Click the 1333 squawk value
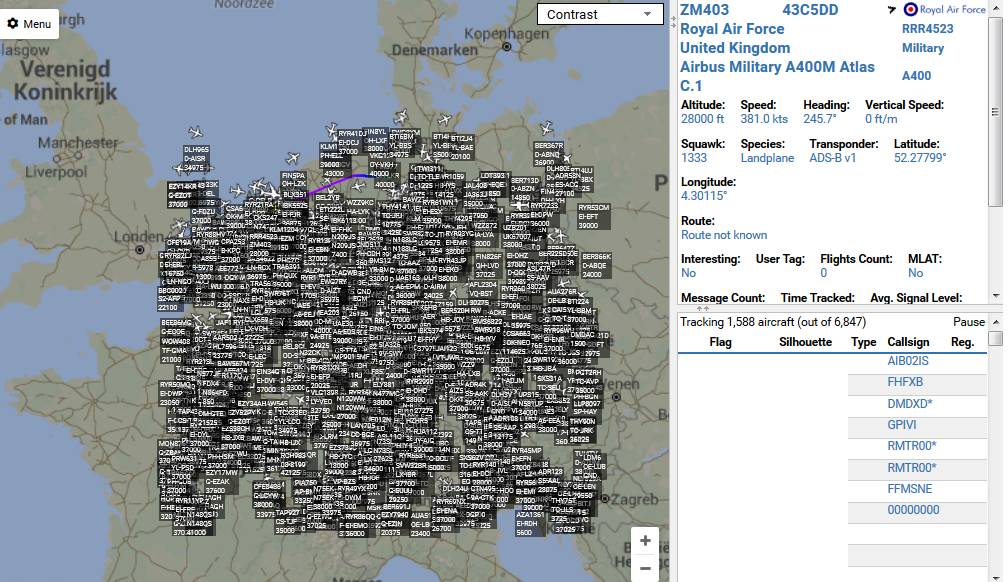This screenshot has height=582, width=1008. point(694,158)
